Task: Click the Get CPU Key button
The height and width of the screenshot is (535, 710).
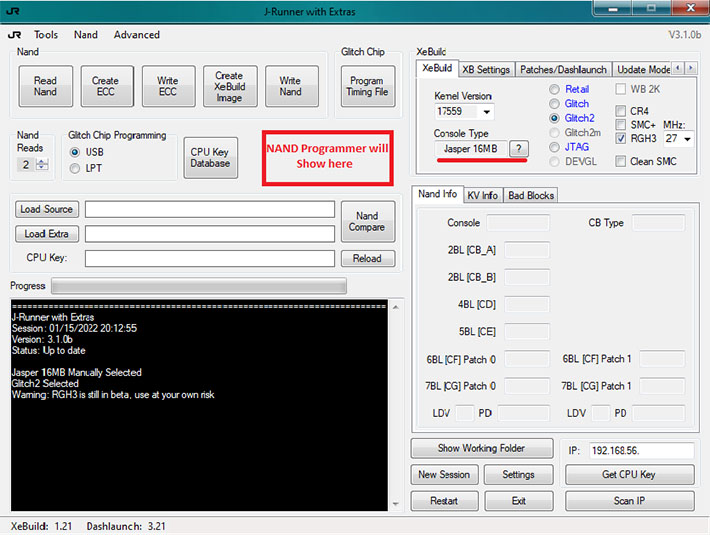Action: tap(629, 474)
